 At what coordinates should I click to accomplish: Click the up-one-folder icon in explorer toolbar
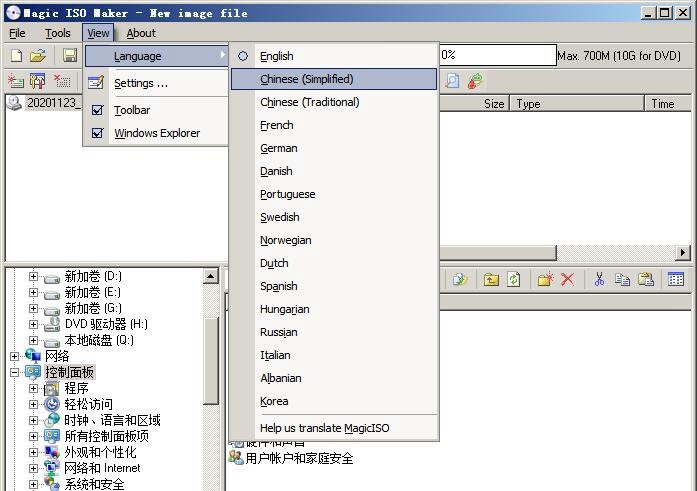[x=491, y=279]
